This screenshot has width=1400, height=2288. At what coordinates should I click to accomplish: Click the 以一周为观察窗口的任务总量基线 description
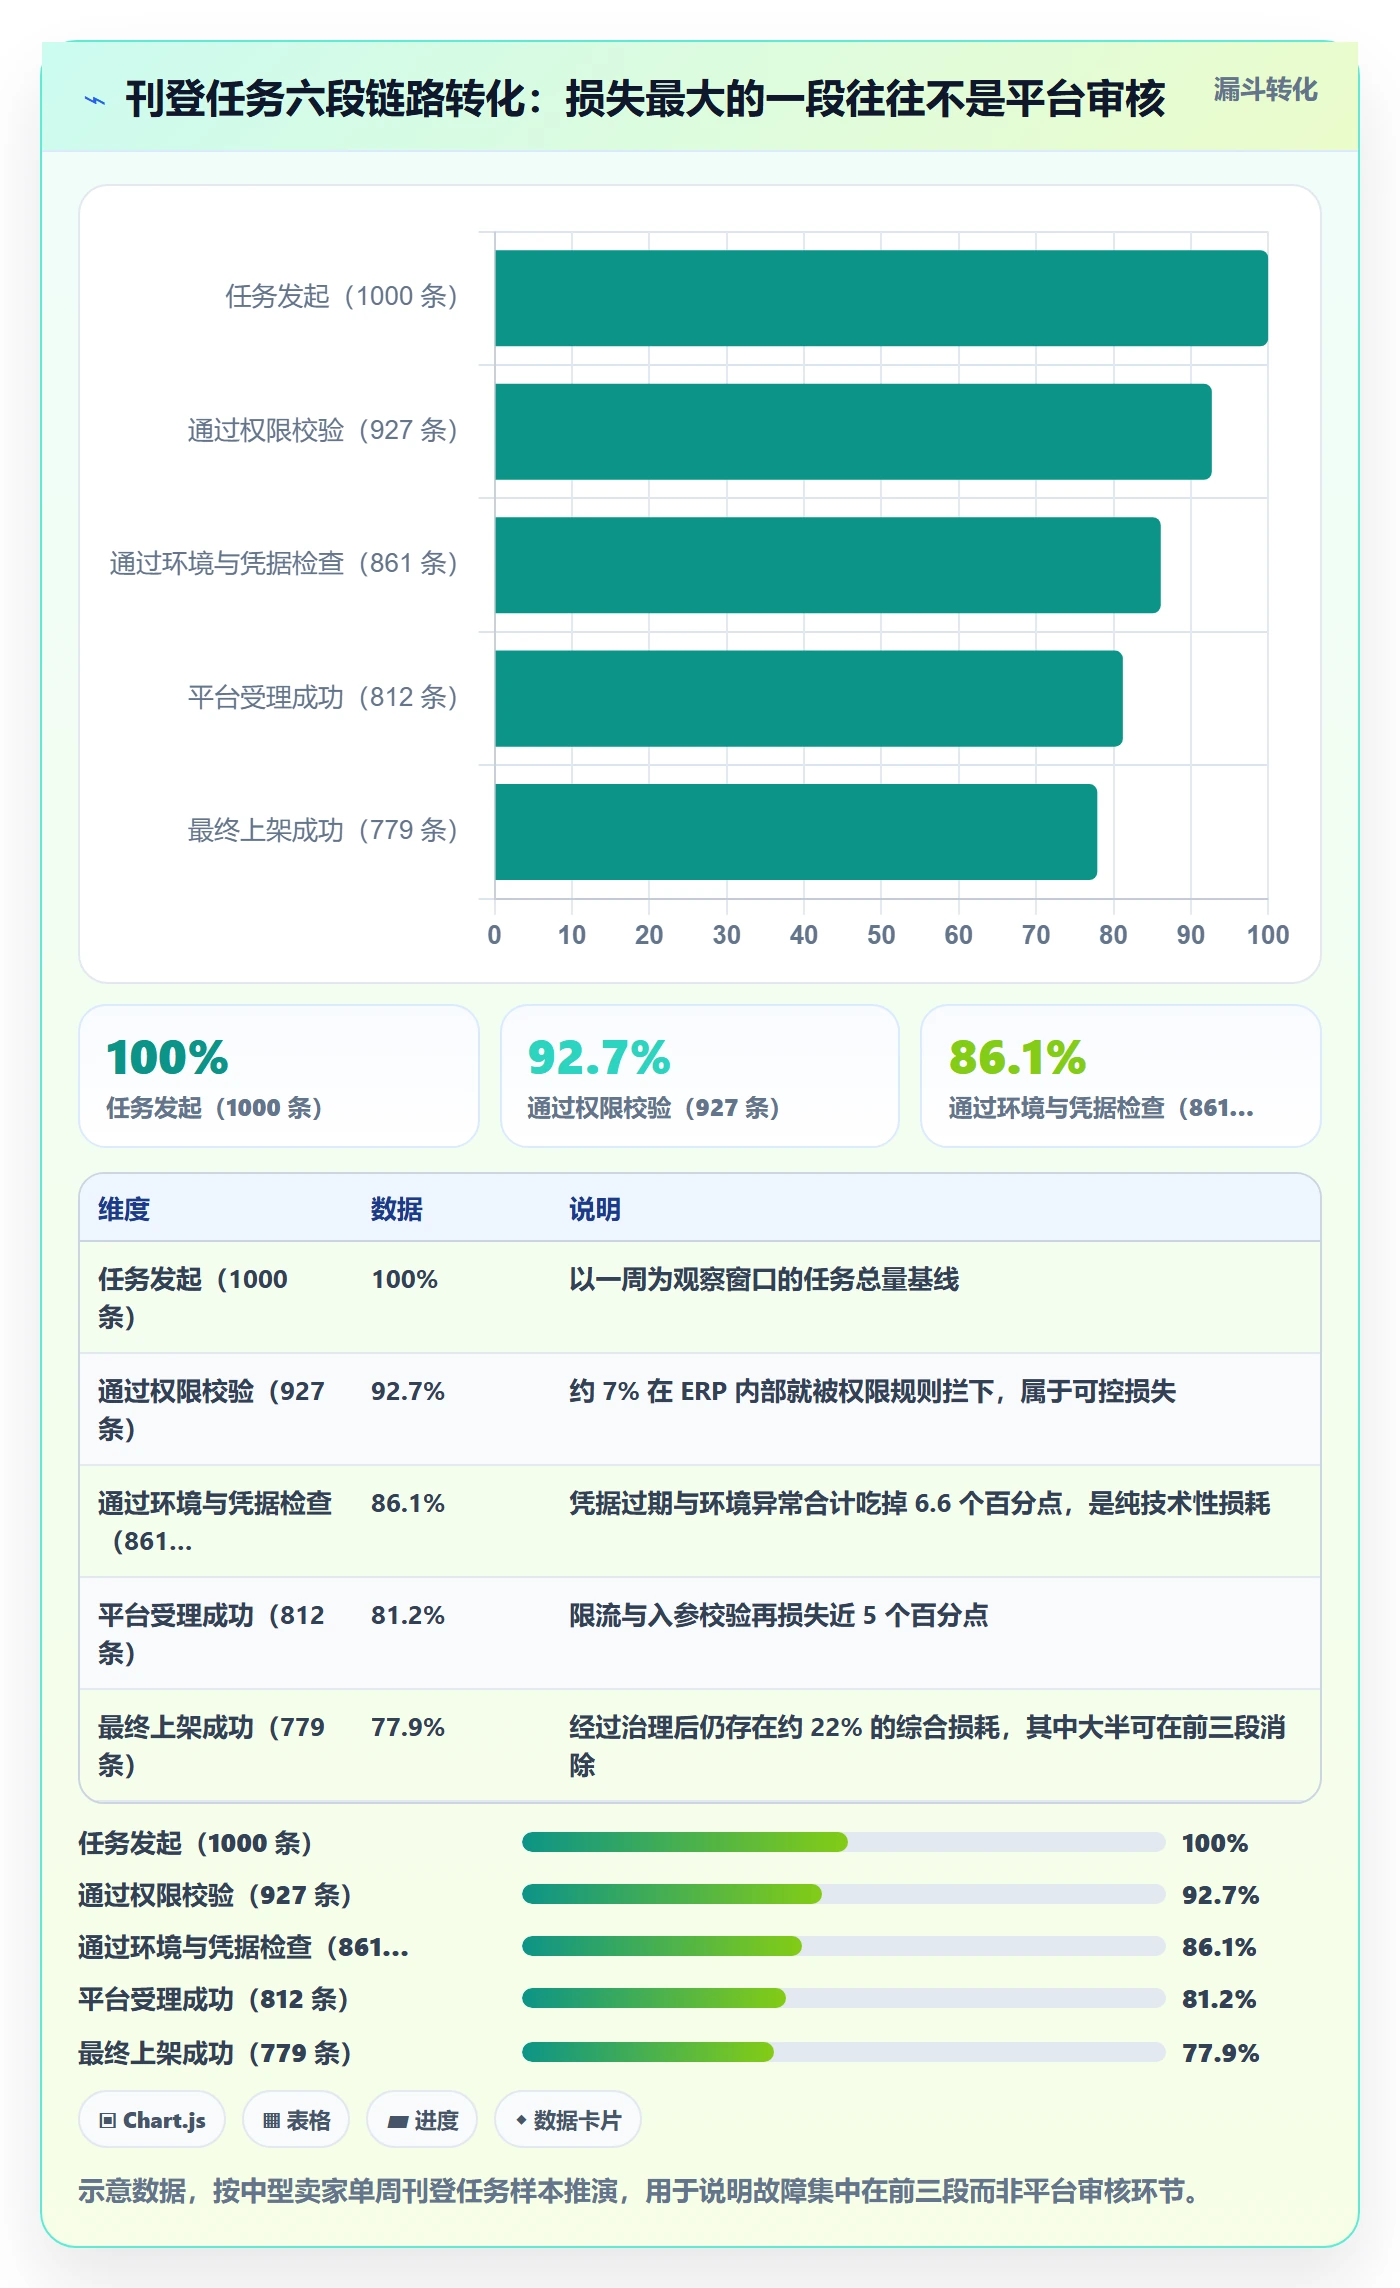tap(764, 1279)
